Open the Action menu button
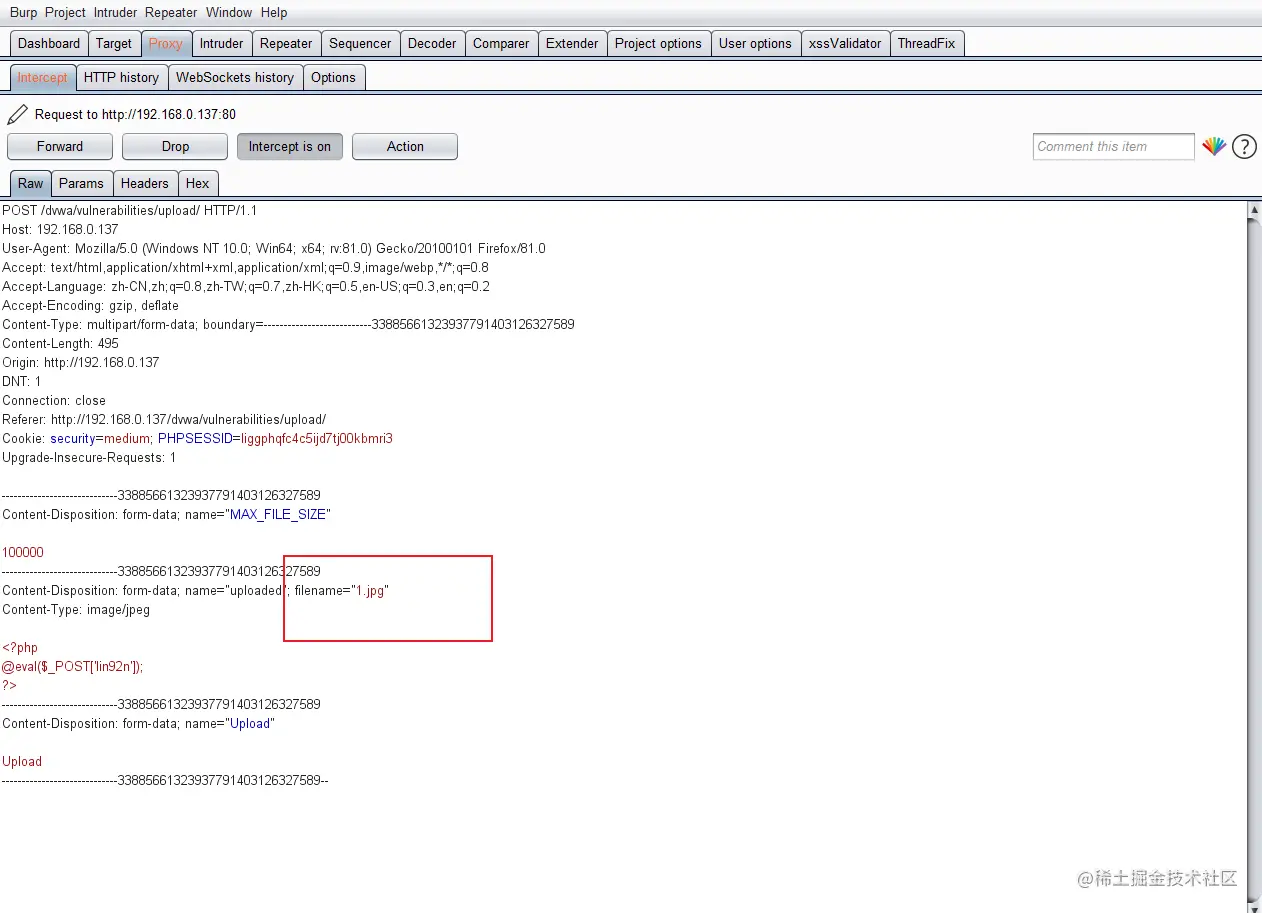 (x=405, y=146)
